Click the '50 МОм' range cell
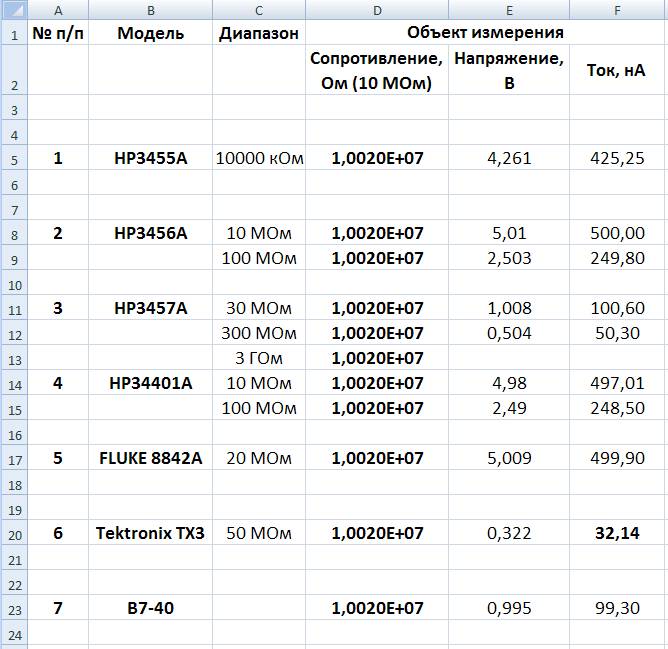Image resolution: width=668 pixels, height=649 pixels. point(259,532)
